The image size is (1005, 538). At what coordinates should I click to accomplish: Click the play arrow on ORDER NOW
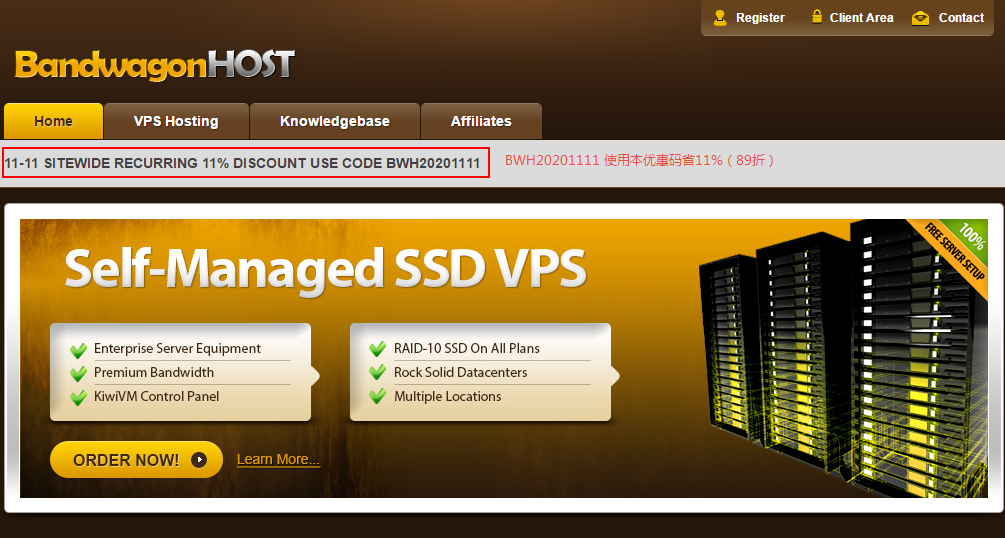[199, 460]
